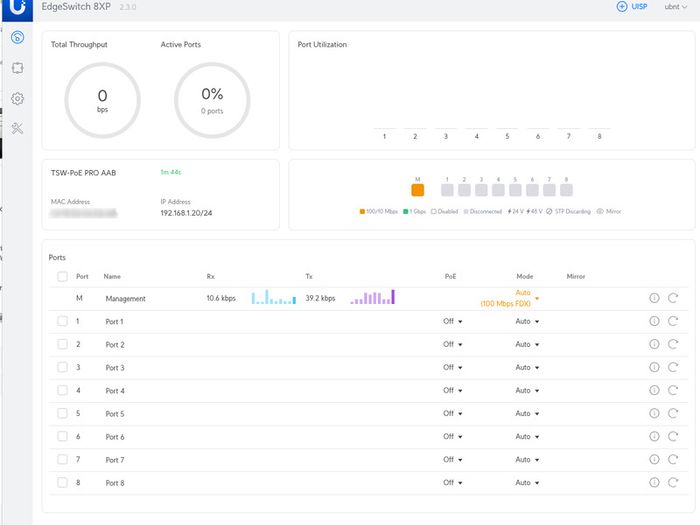Click the device name TSW-PoE PRO AAB
This screenshot has width=700, height=525.
click(x=83, y=173)
